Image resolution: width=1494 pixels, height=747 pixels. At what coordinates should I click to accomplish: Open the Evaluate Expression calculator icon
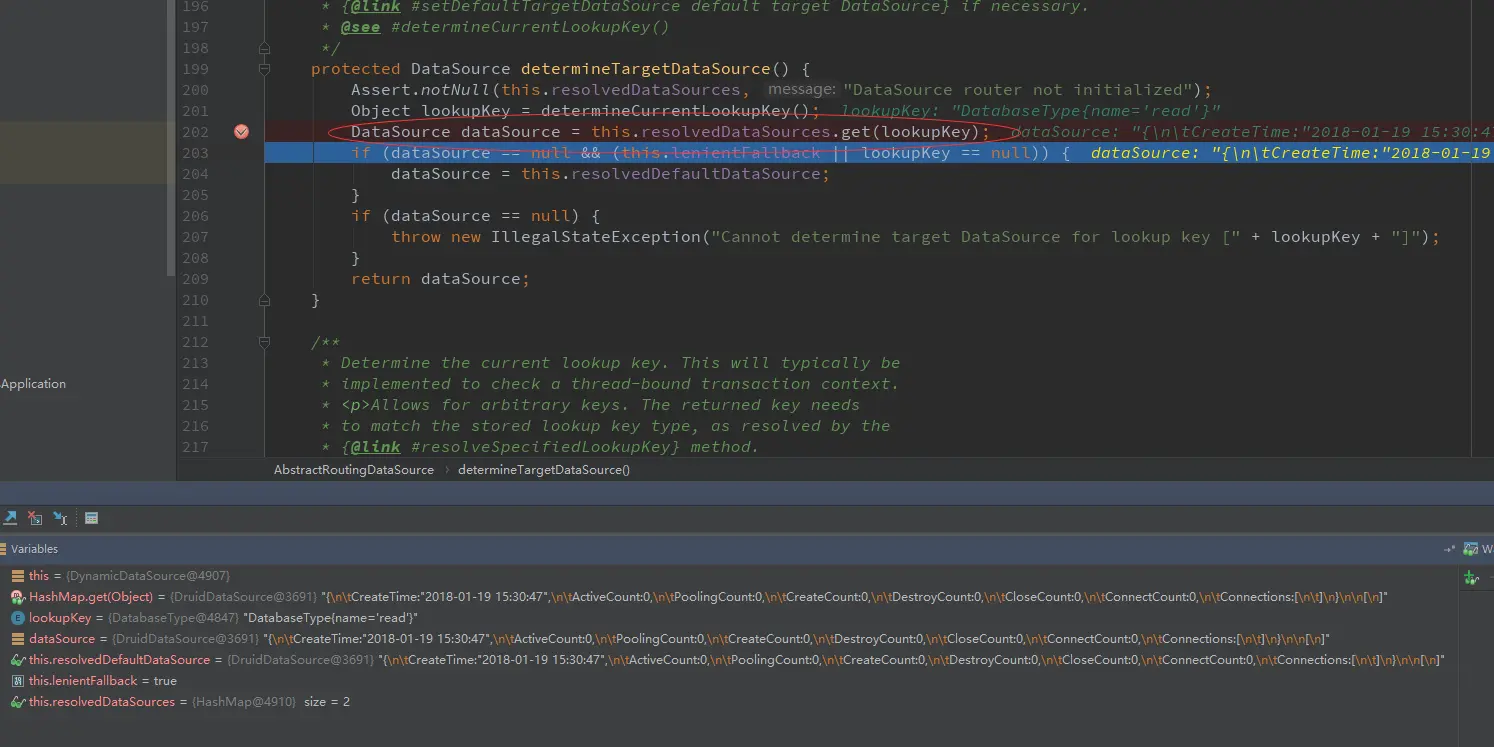pyautogui.click(x=91, y=518)
